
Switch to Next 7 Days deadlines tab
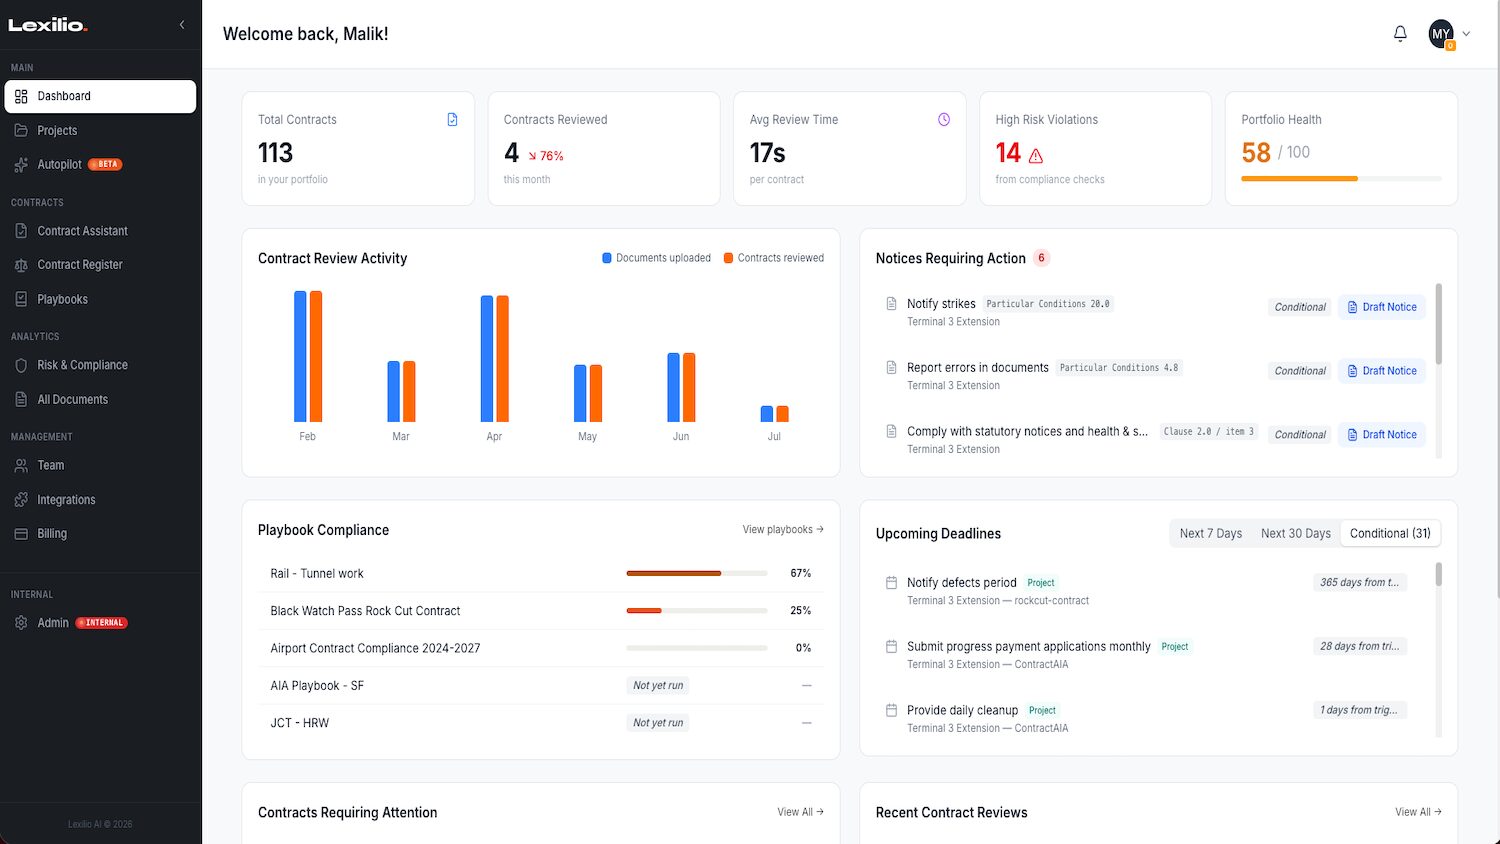tap(1210, 534)
